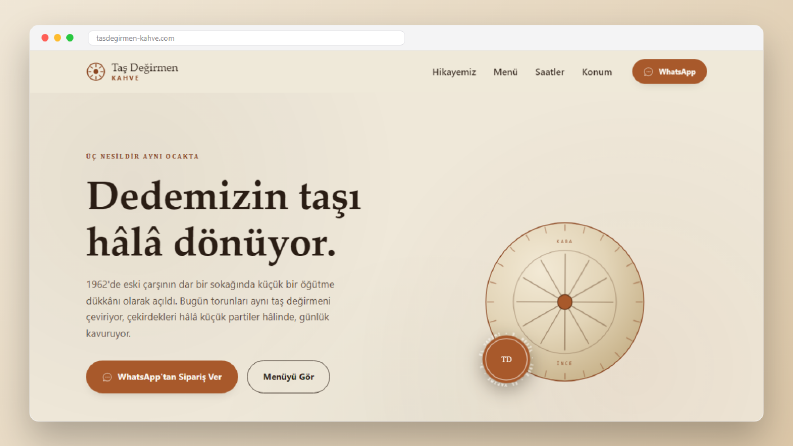Click the orange hub of the millstone

click(564, 302)
